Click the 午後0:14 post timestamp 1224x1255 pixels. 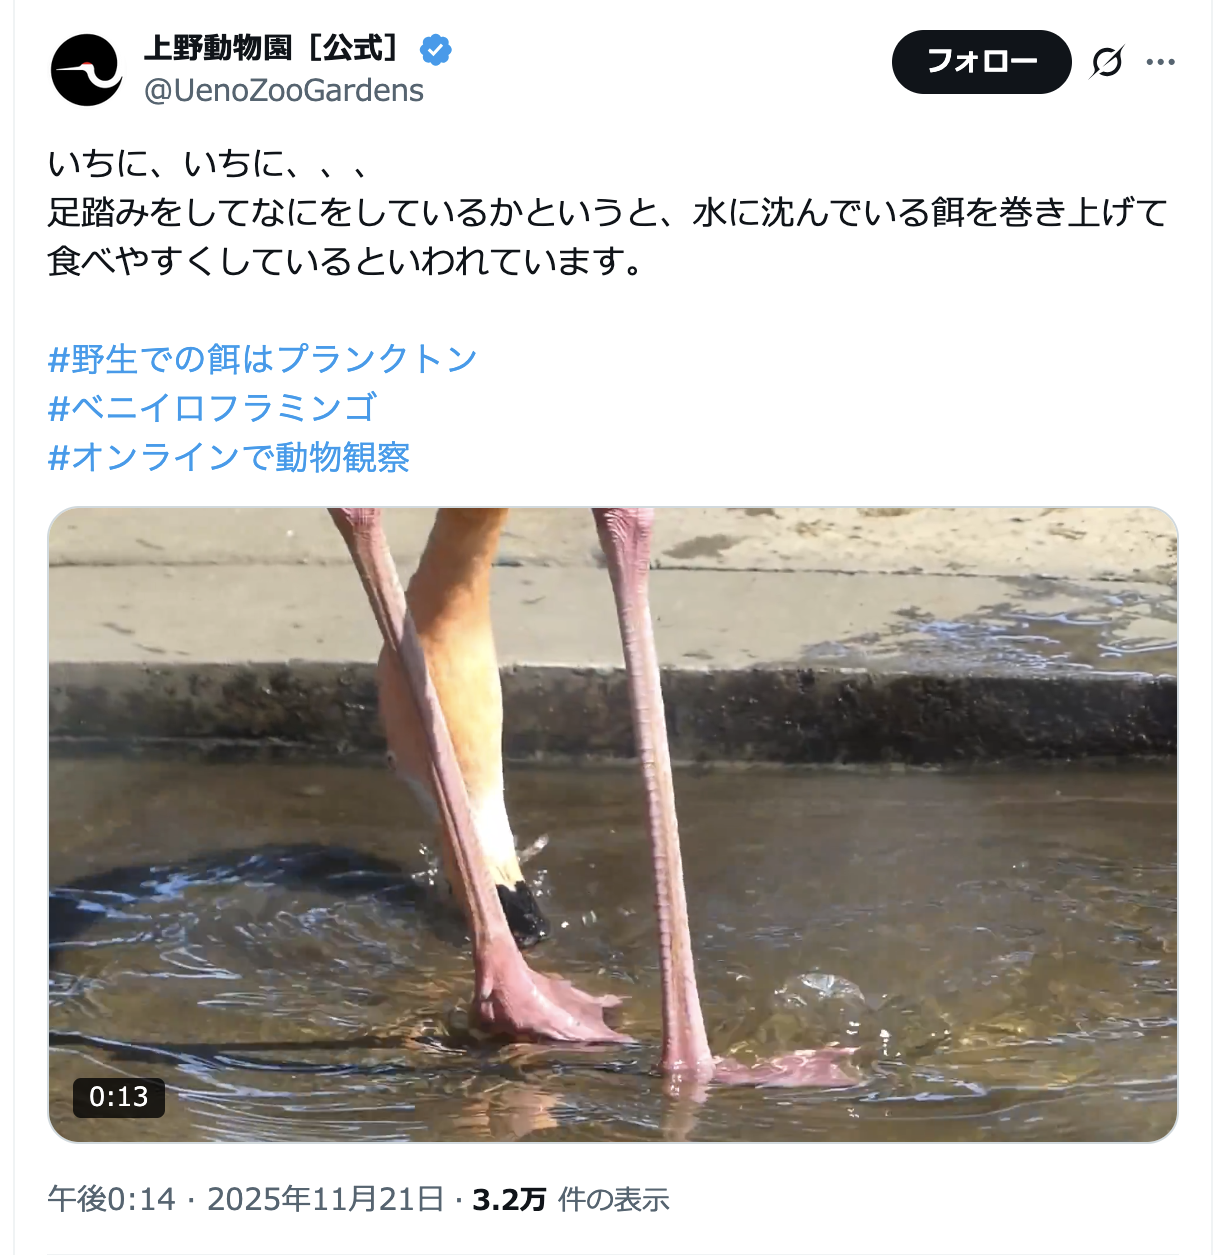(x=112, y=1199)
